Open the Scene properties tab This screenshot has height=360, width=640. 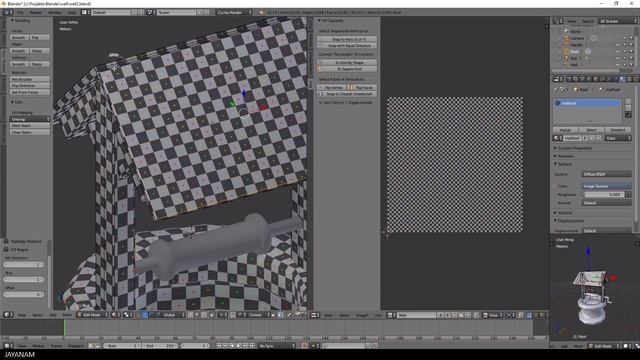[x=582, y=79]
